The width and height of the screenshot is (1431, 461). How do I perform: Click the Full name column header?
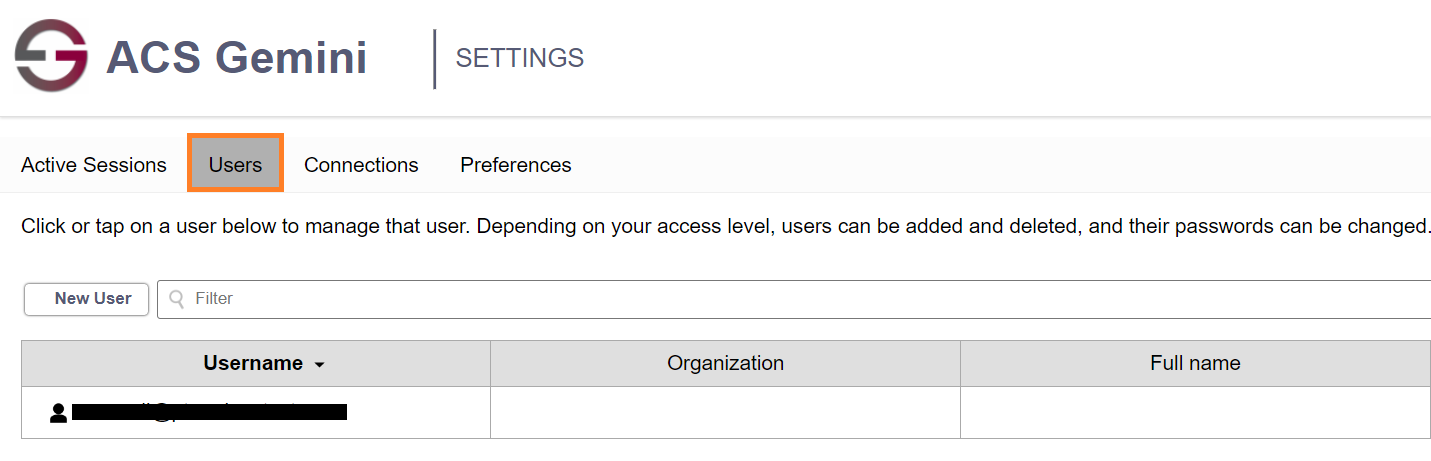tap(1195, 364)
